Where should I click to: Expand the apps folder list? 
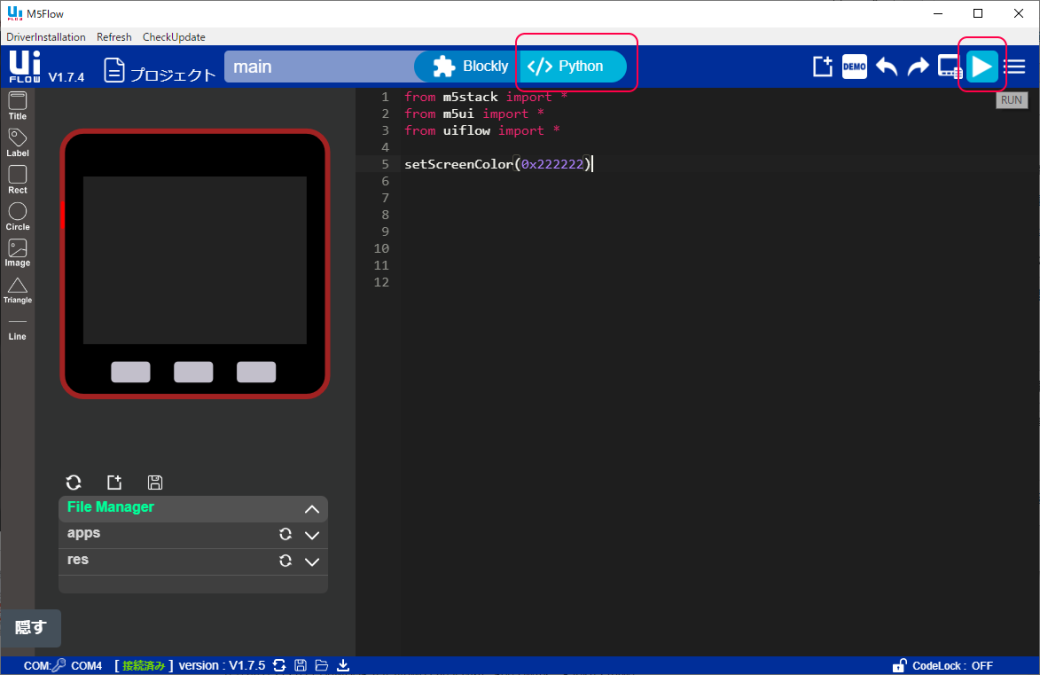pos(311,535)
